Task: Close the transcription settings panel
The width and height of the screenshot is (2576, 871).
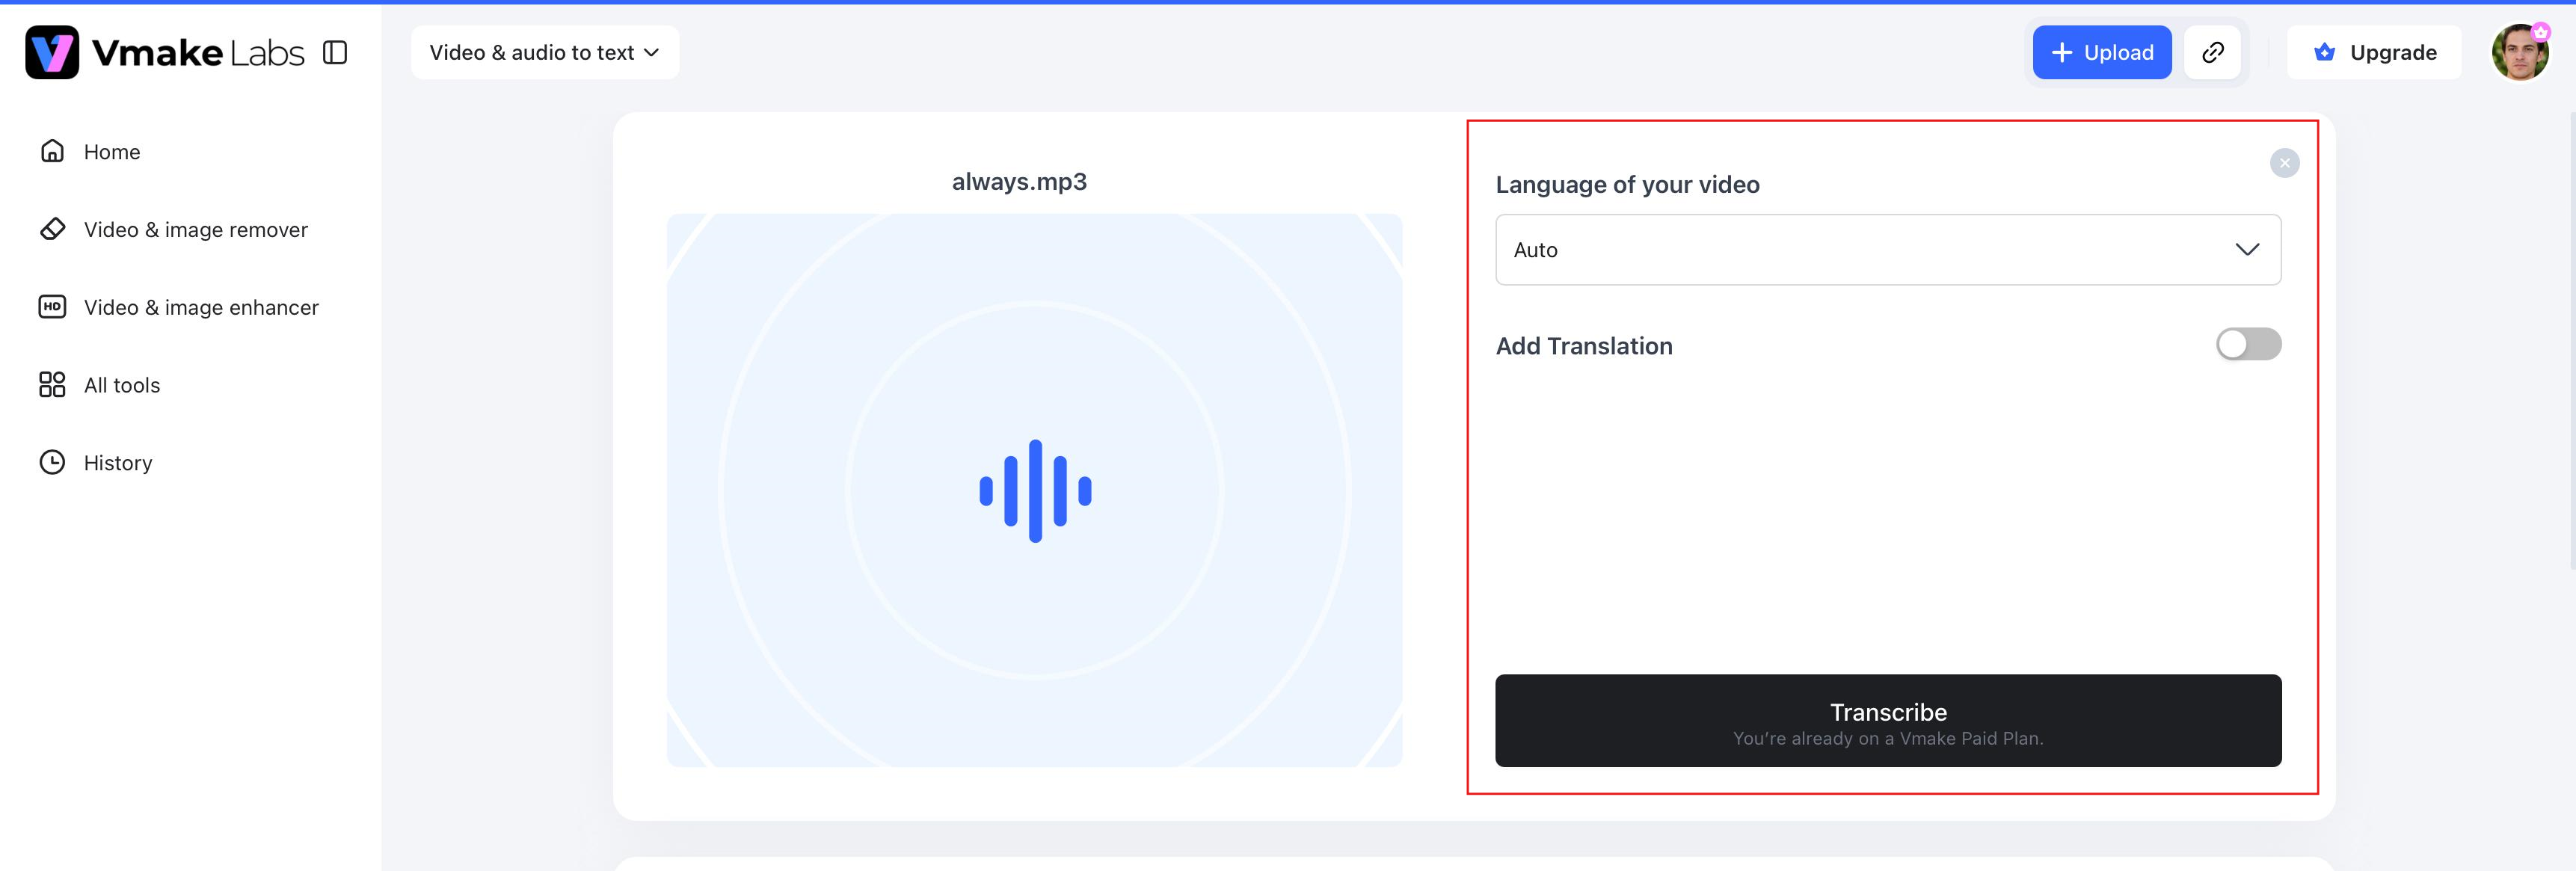Action: coord(2284,163)
